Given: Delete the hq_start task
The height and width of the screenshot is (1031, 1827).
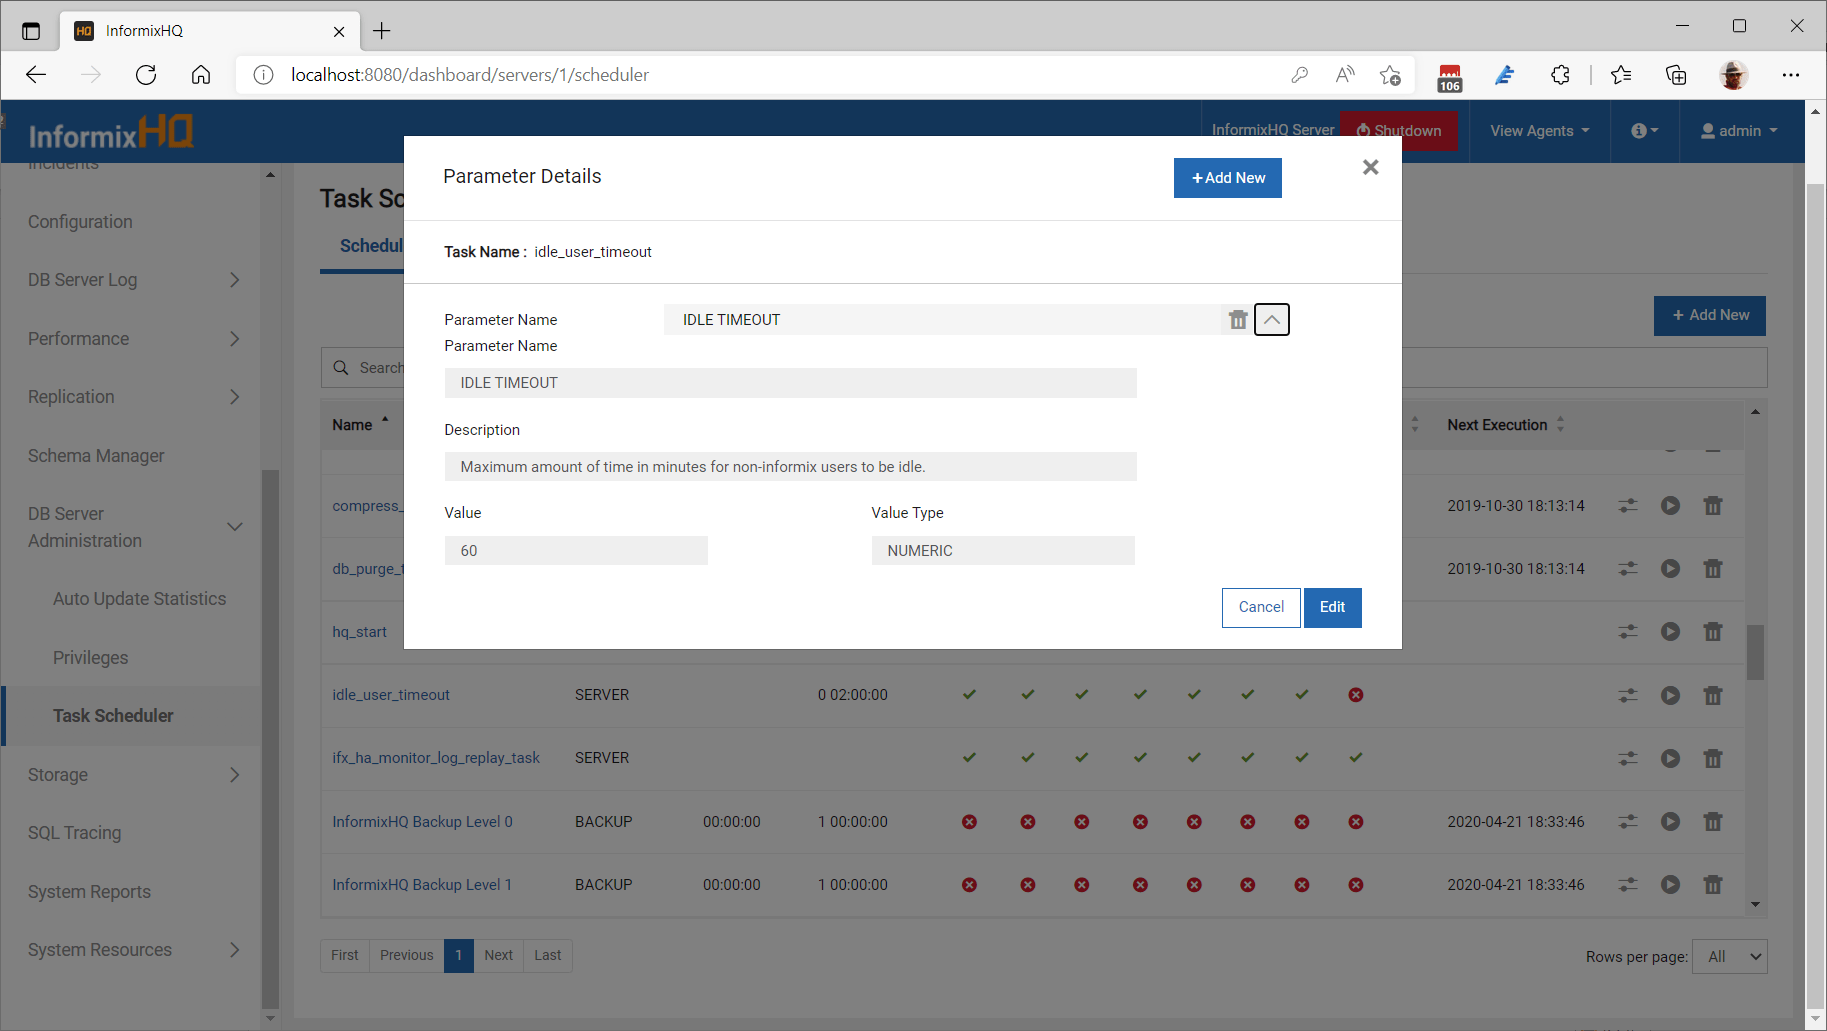Looking at the screenshot, I should [x=1713, y=632].
